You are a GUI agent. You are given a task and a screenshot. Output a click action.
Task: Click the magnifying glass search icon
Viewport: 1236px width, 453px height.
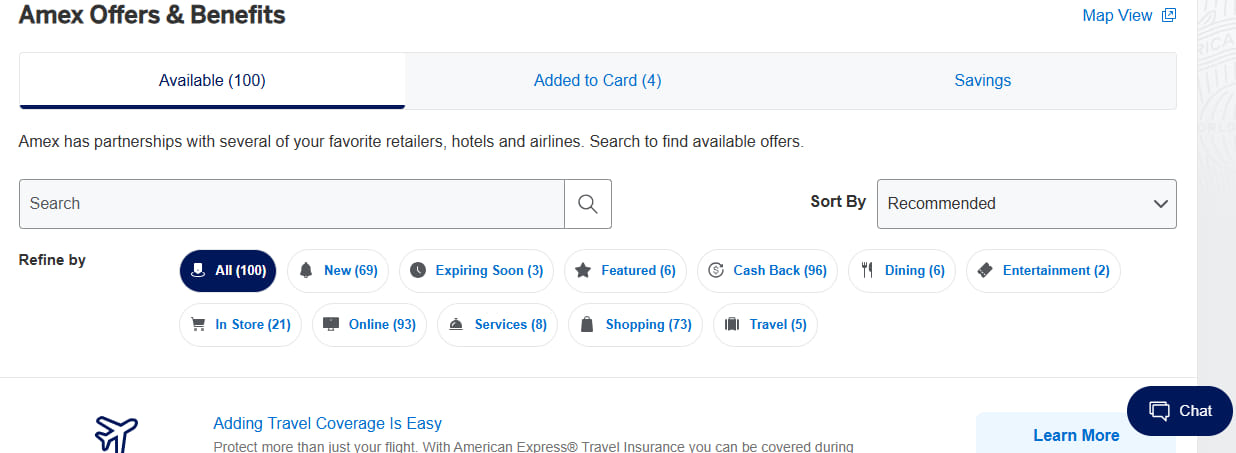click(x=588, y=204)
